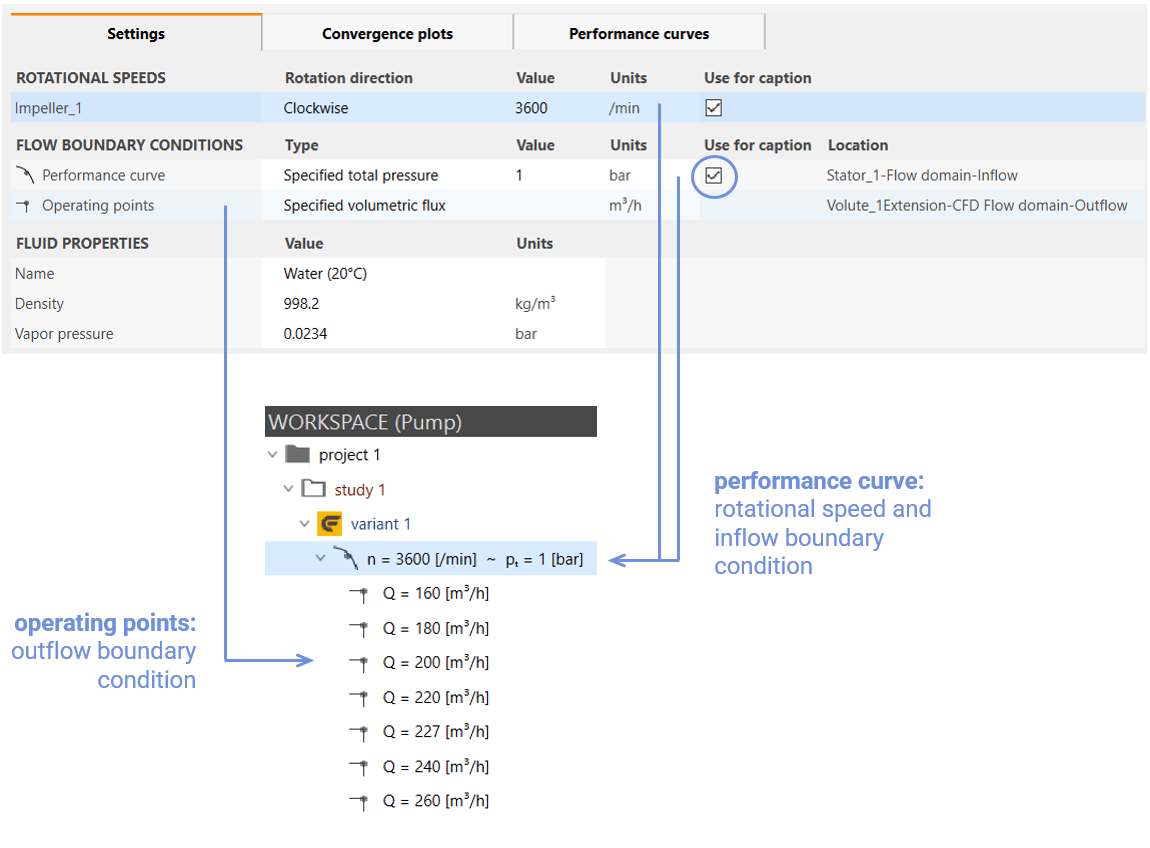The height and width of the screenshot is (848, 1150).
Task: Click the operating point icon for Q = 160
Action: pos(359,593)
